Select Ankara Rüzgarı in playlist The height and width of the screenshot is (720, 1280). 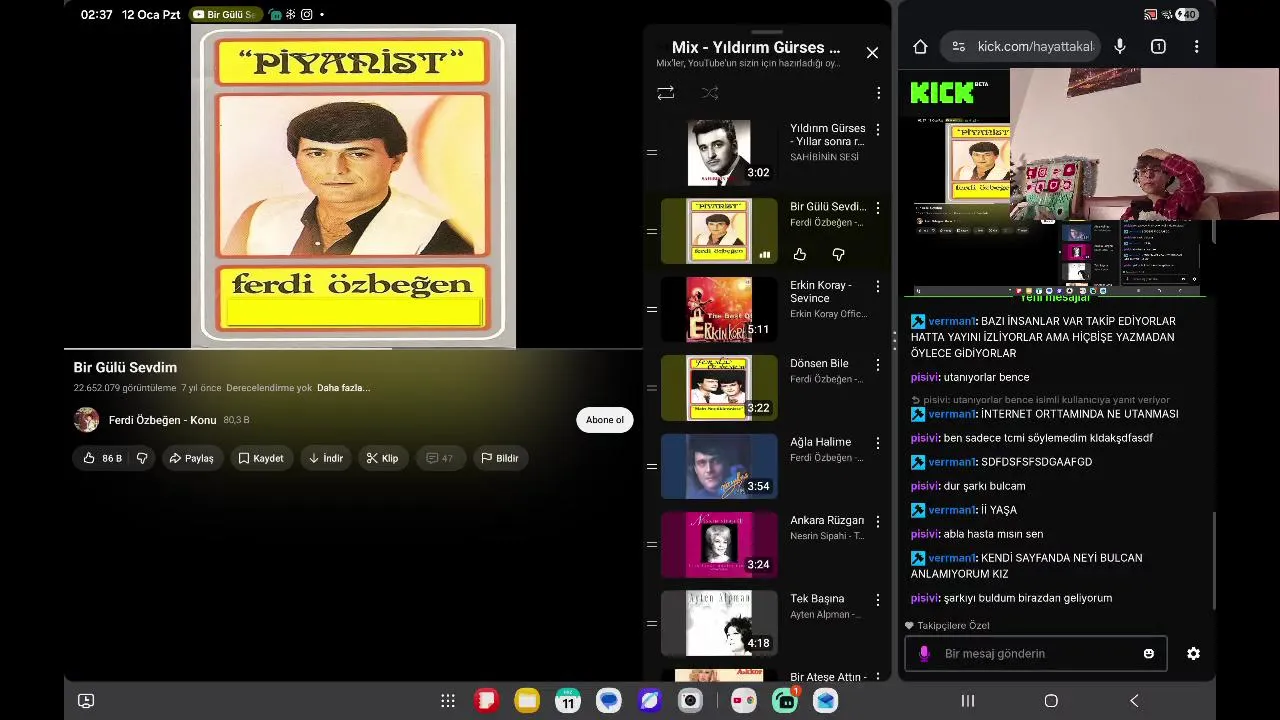768,545
